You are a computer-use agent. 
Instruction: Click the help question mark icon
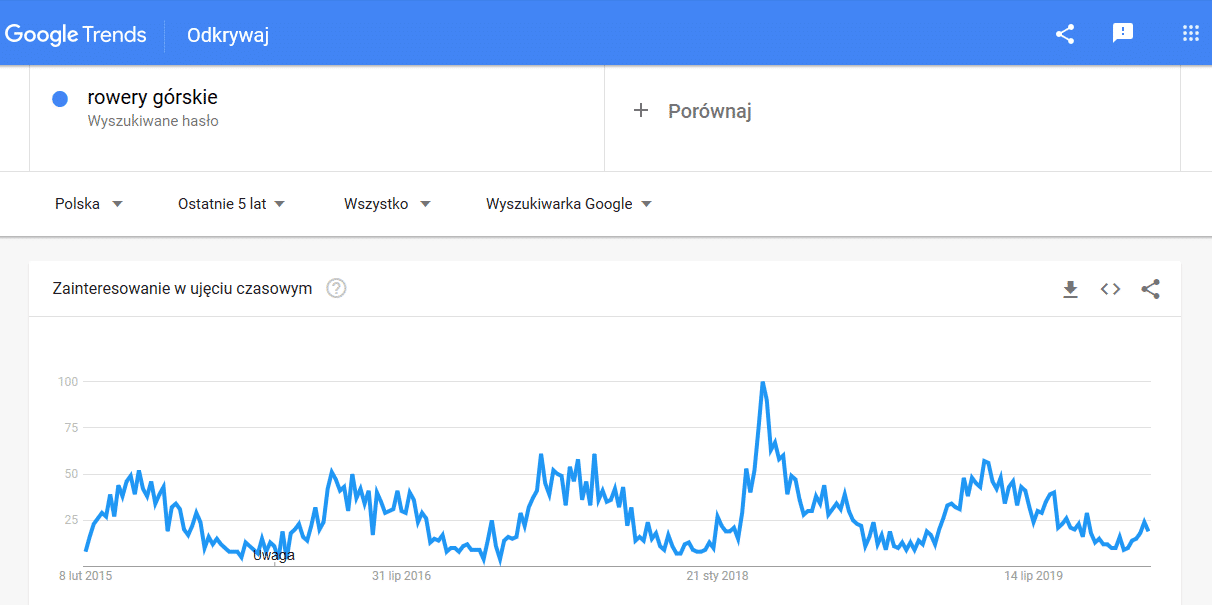[x=336, y=289]
